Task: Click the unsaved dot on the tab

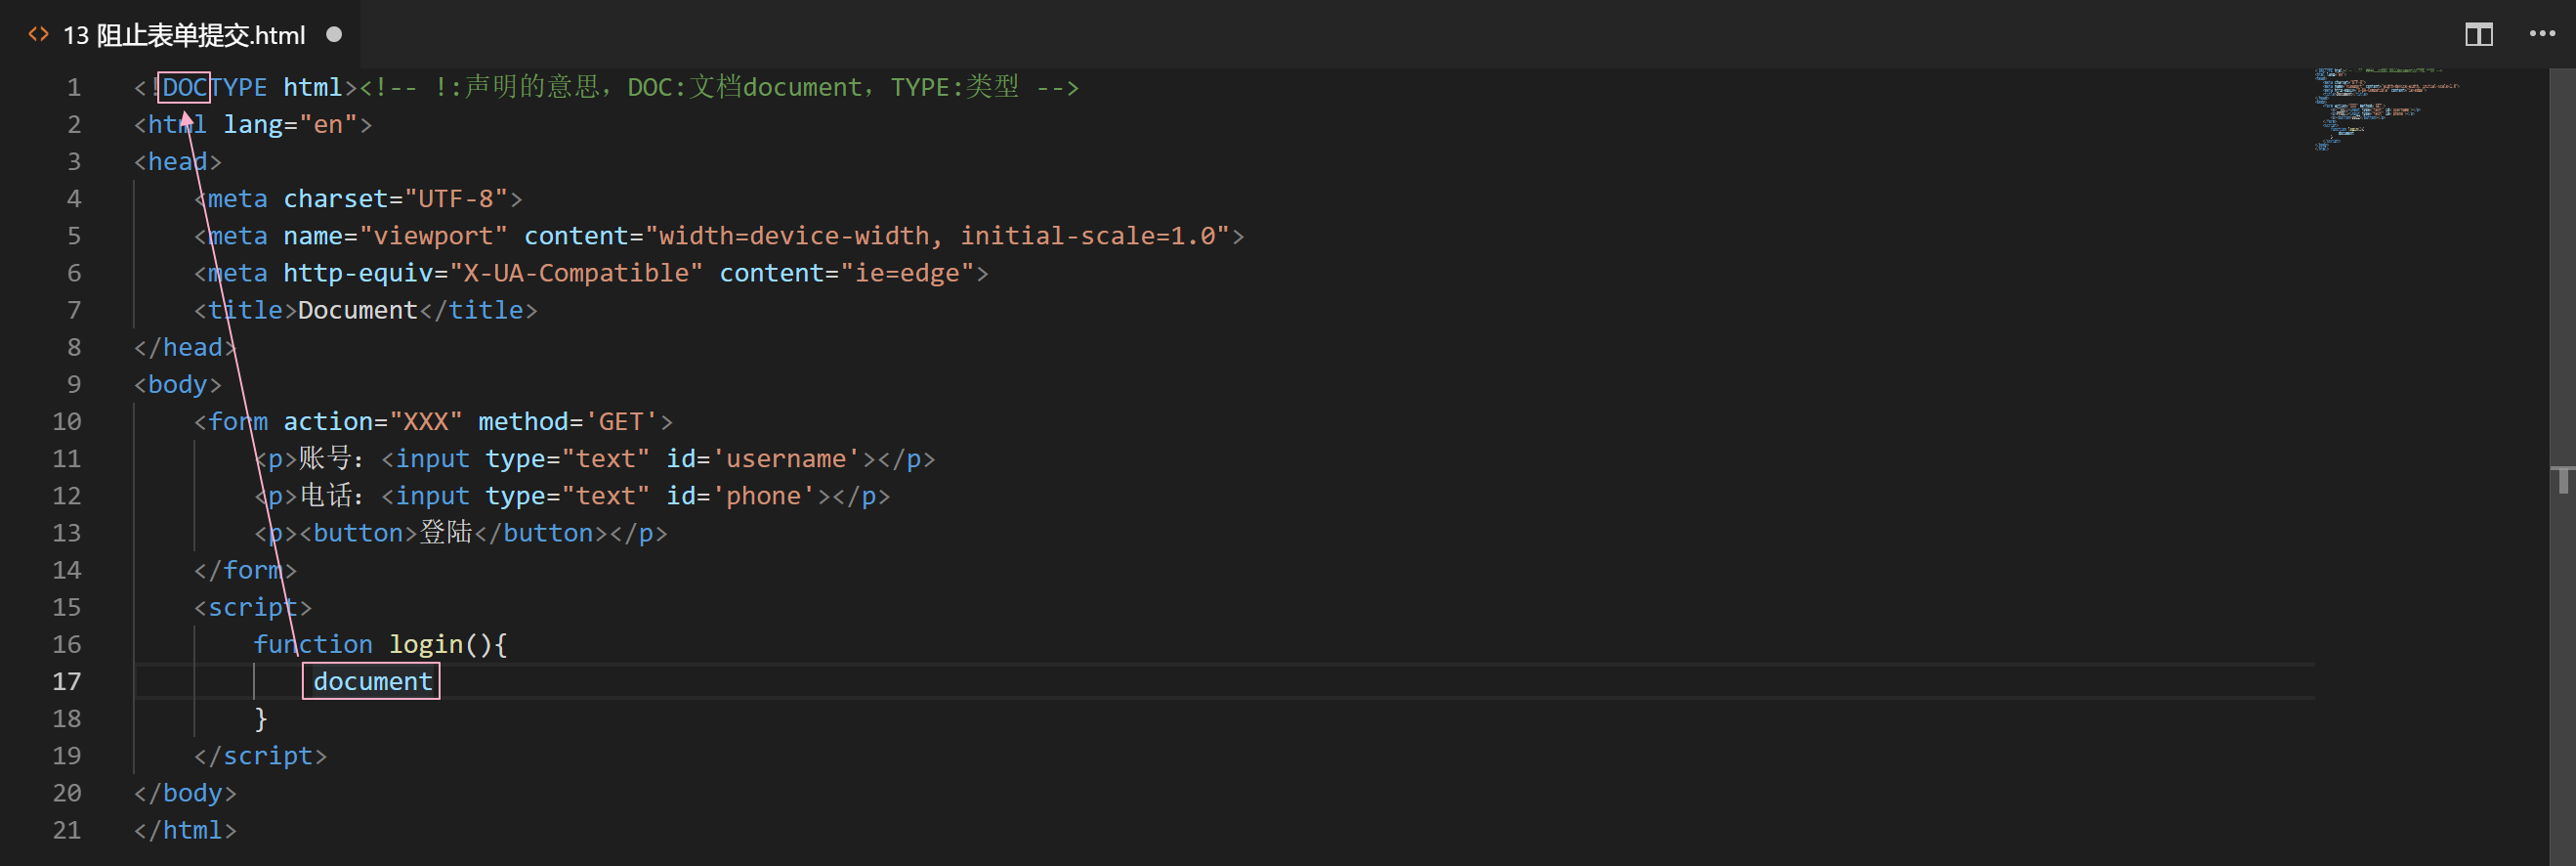Action: click(334, 34)
